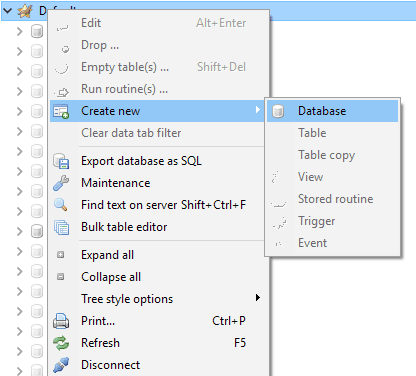Select Run routine(s) ... entry

click(157, 89)
